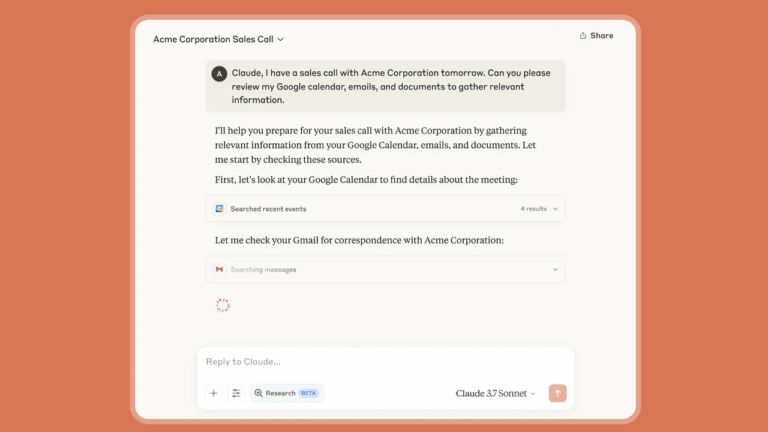Focus the Reply to Claude input field

385,361
